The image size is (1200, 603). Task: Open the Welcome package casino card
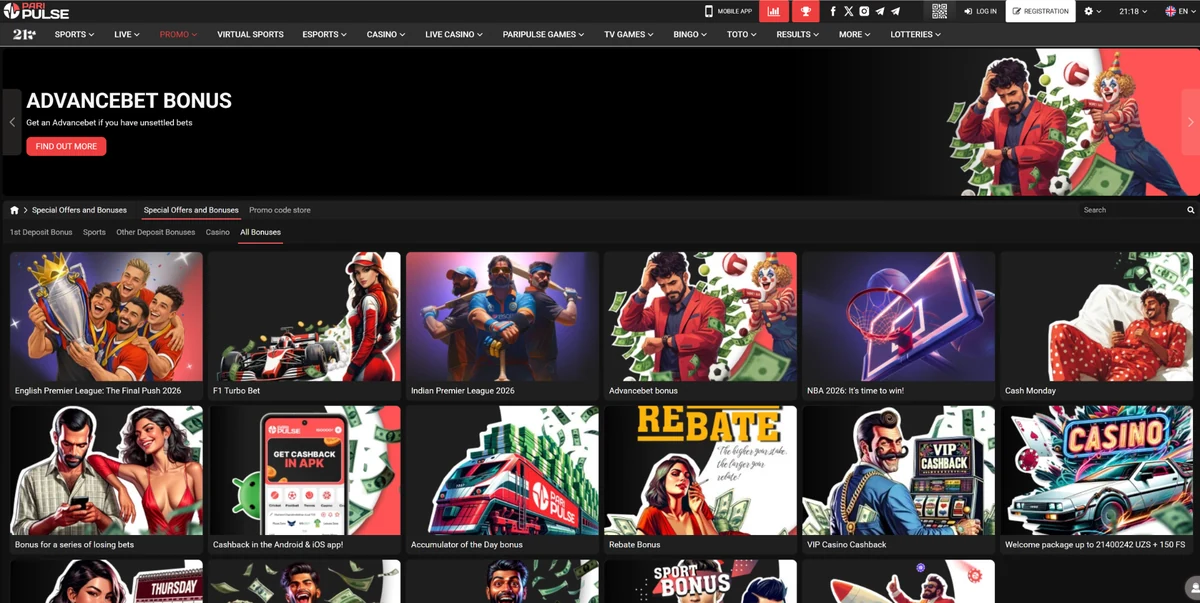(1096, 480)
